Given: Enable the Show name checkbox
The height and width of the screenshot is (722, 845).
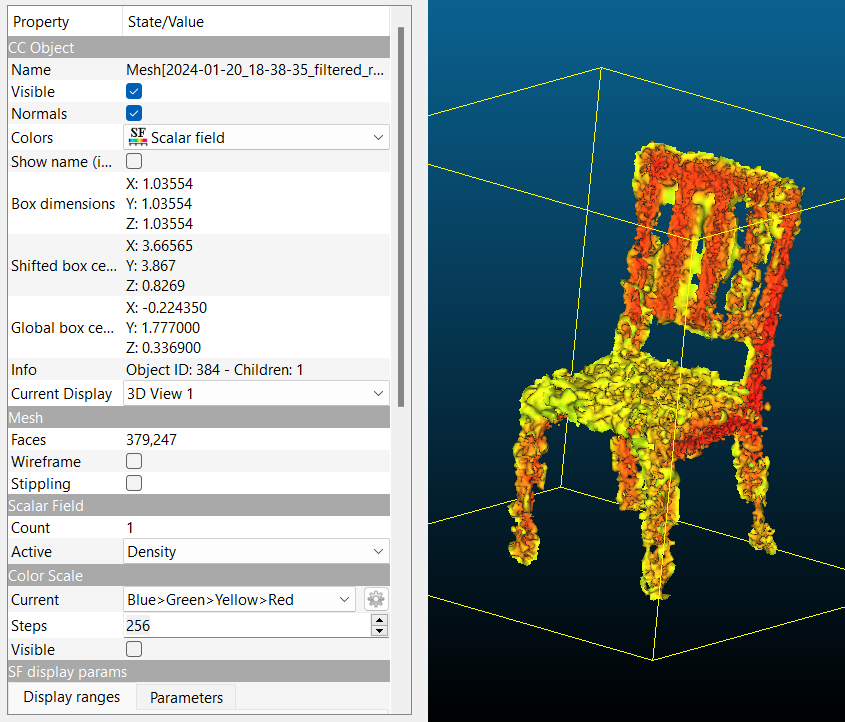Looking at the screenshot, I should (x=134, y=161).
